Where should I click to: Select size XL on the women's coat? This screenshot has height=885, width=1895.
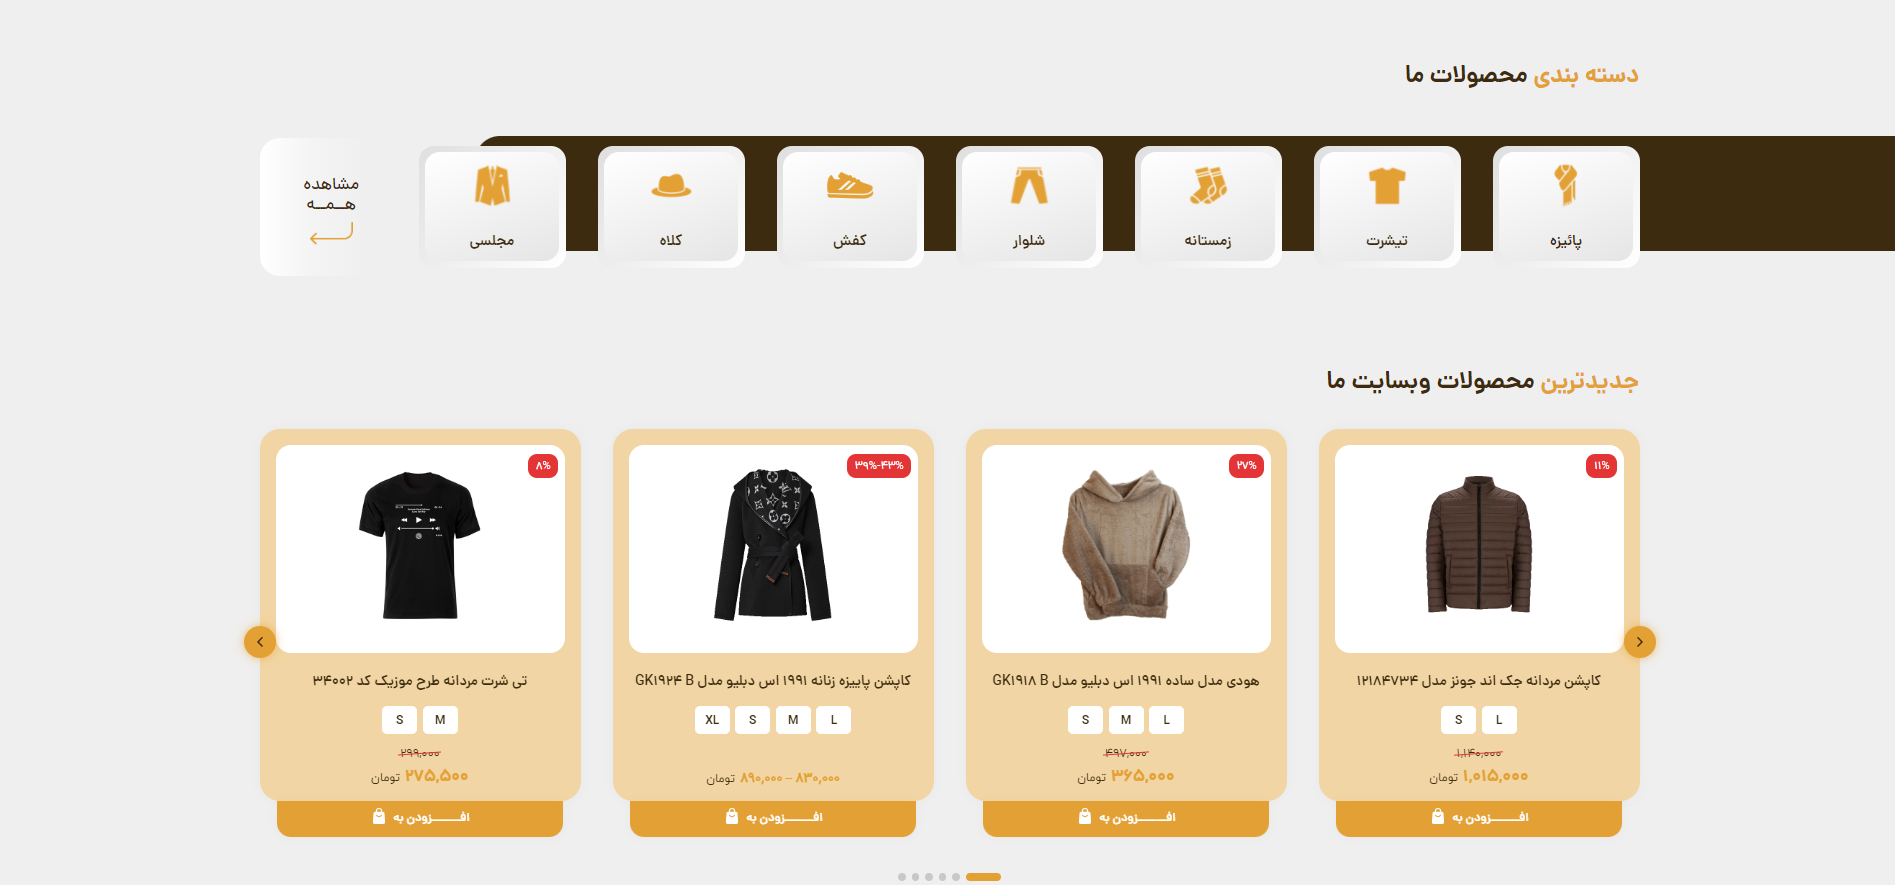tap(712, 720)
